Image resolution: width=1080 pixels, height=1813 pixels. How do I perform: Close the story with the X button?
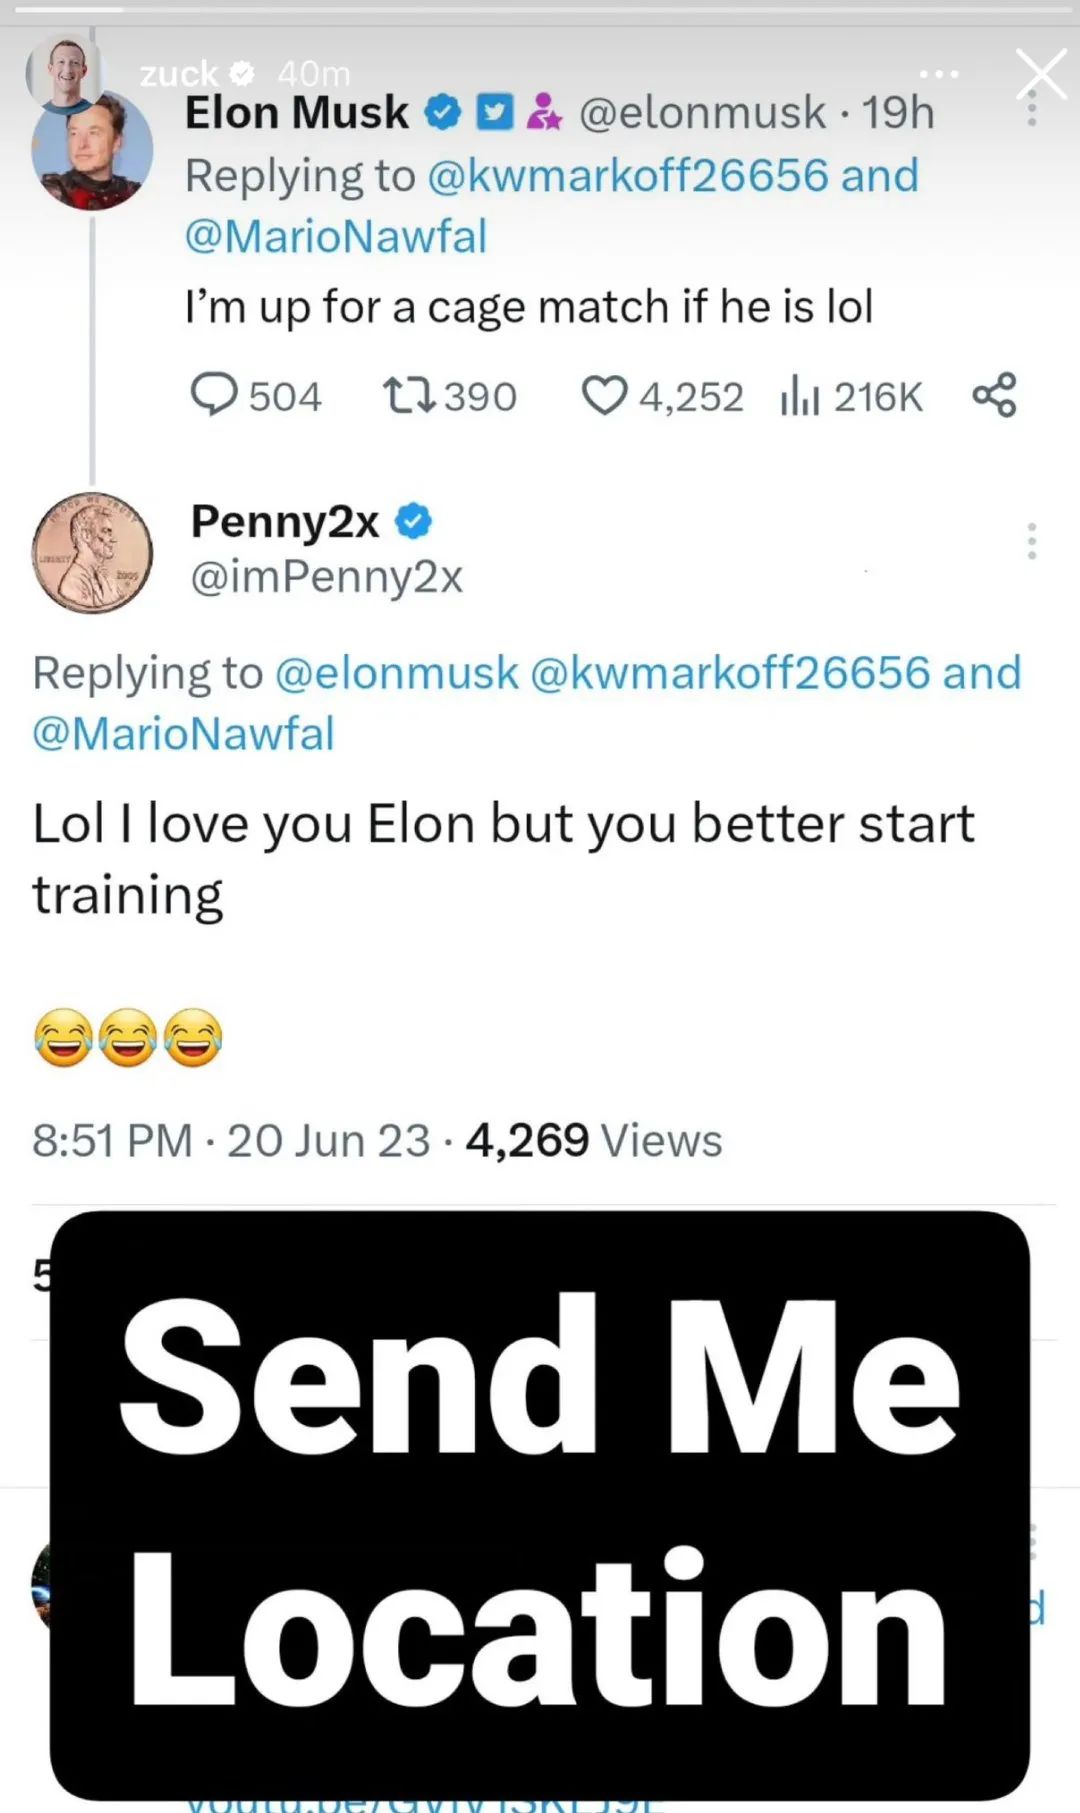[x=1041, y=74]
